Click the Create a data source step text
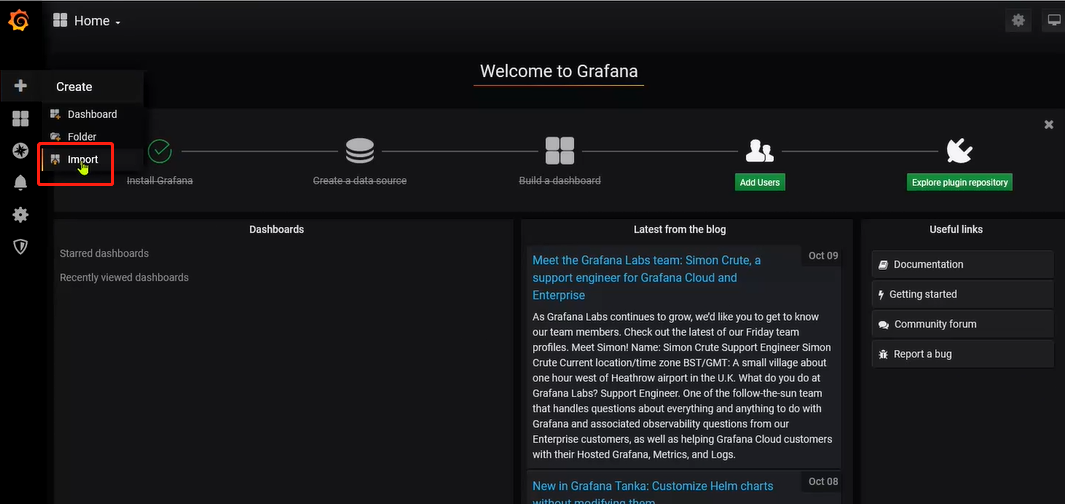1065x504 pixels. click(x=359, y=181)
